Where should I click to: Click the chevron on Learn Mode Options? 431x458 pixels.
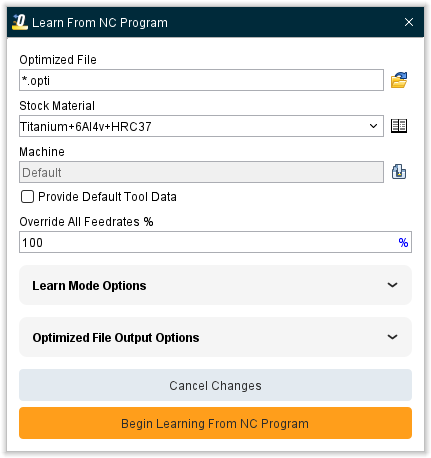click(x=392, y=285)
